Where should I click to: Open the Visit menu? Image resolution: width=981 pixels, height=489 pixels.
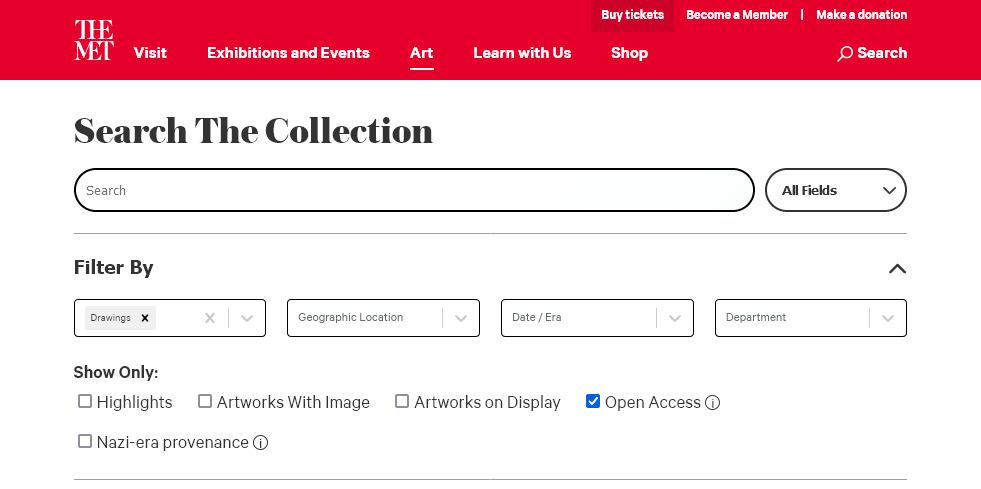[150, 53]
